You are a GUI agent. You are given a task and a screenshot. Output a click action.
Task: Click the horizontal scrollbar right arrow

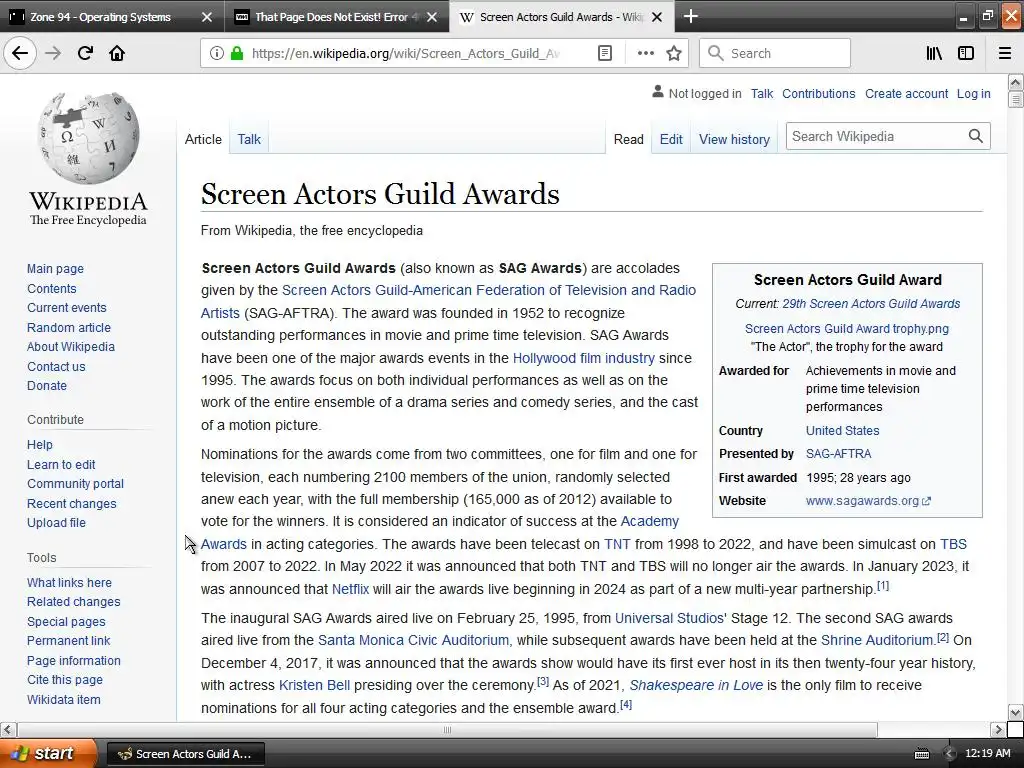[998, 729]
